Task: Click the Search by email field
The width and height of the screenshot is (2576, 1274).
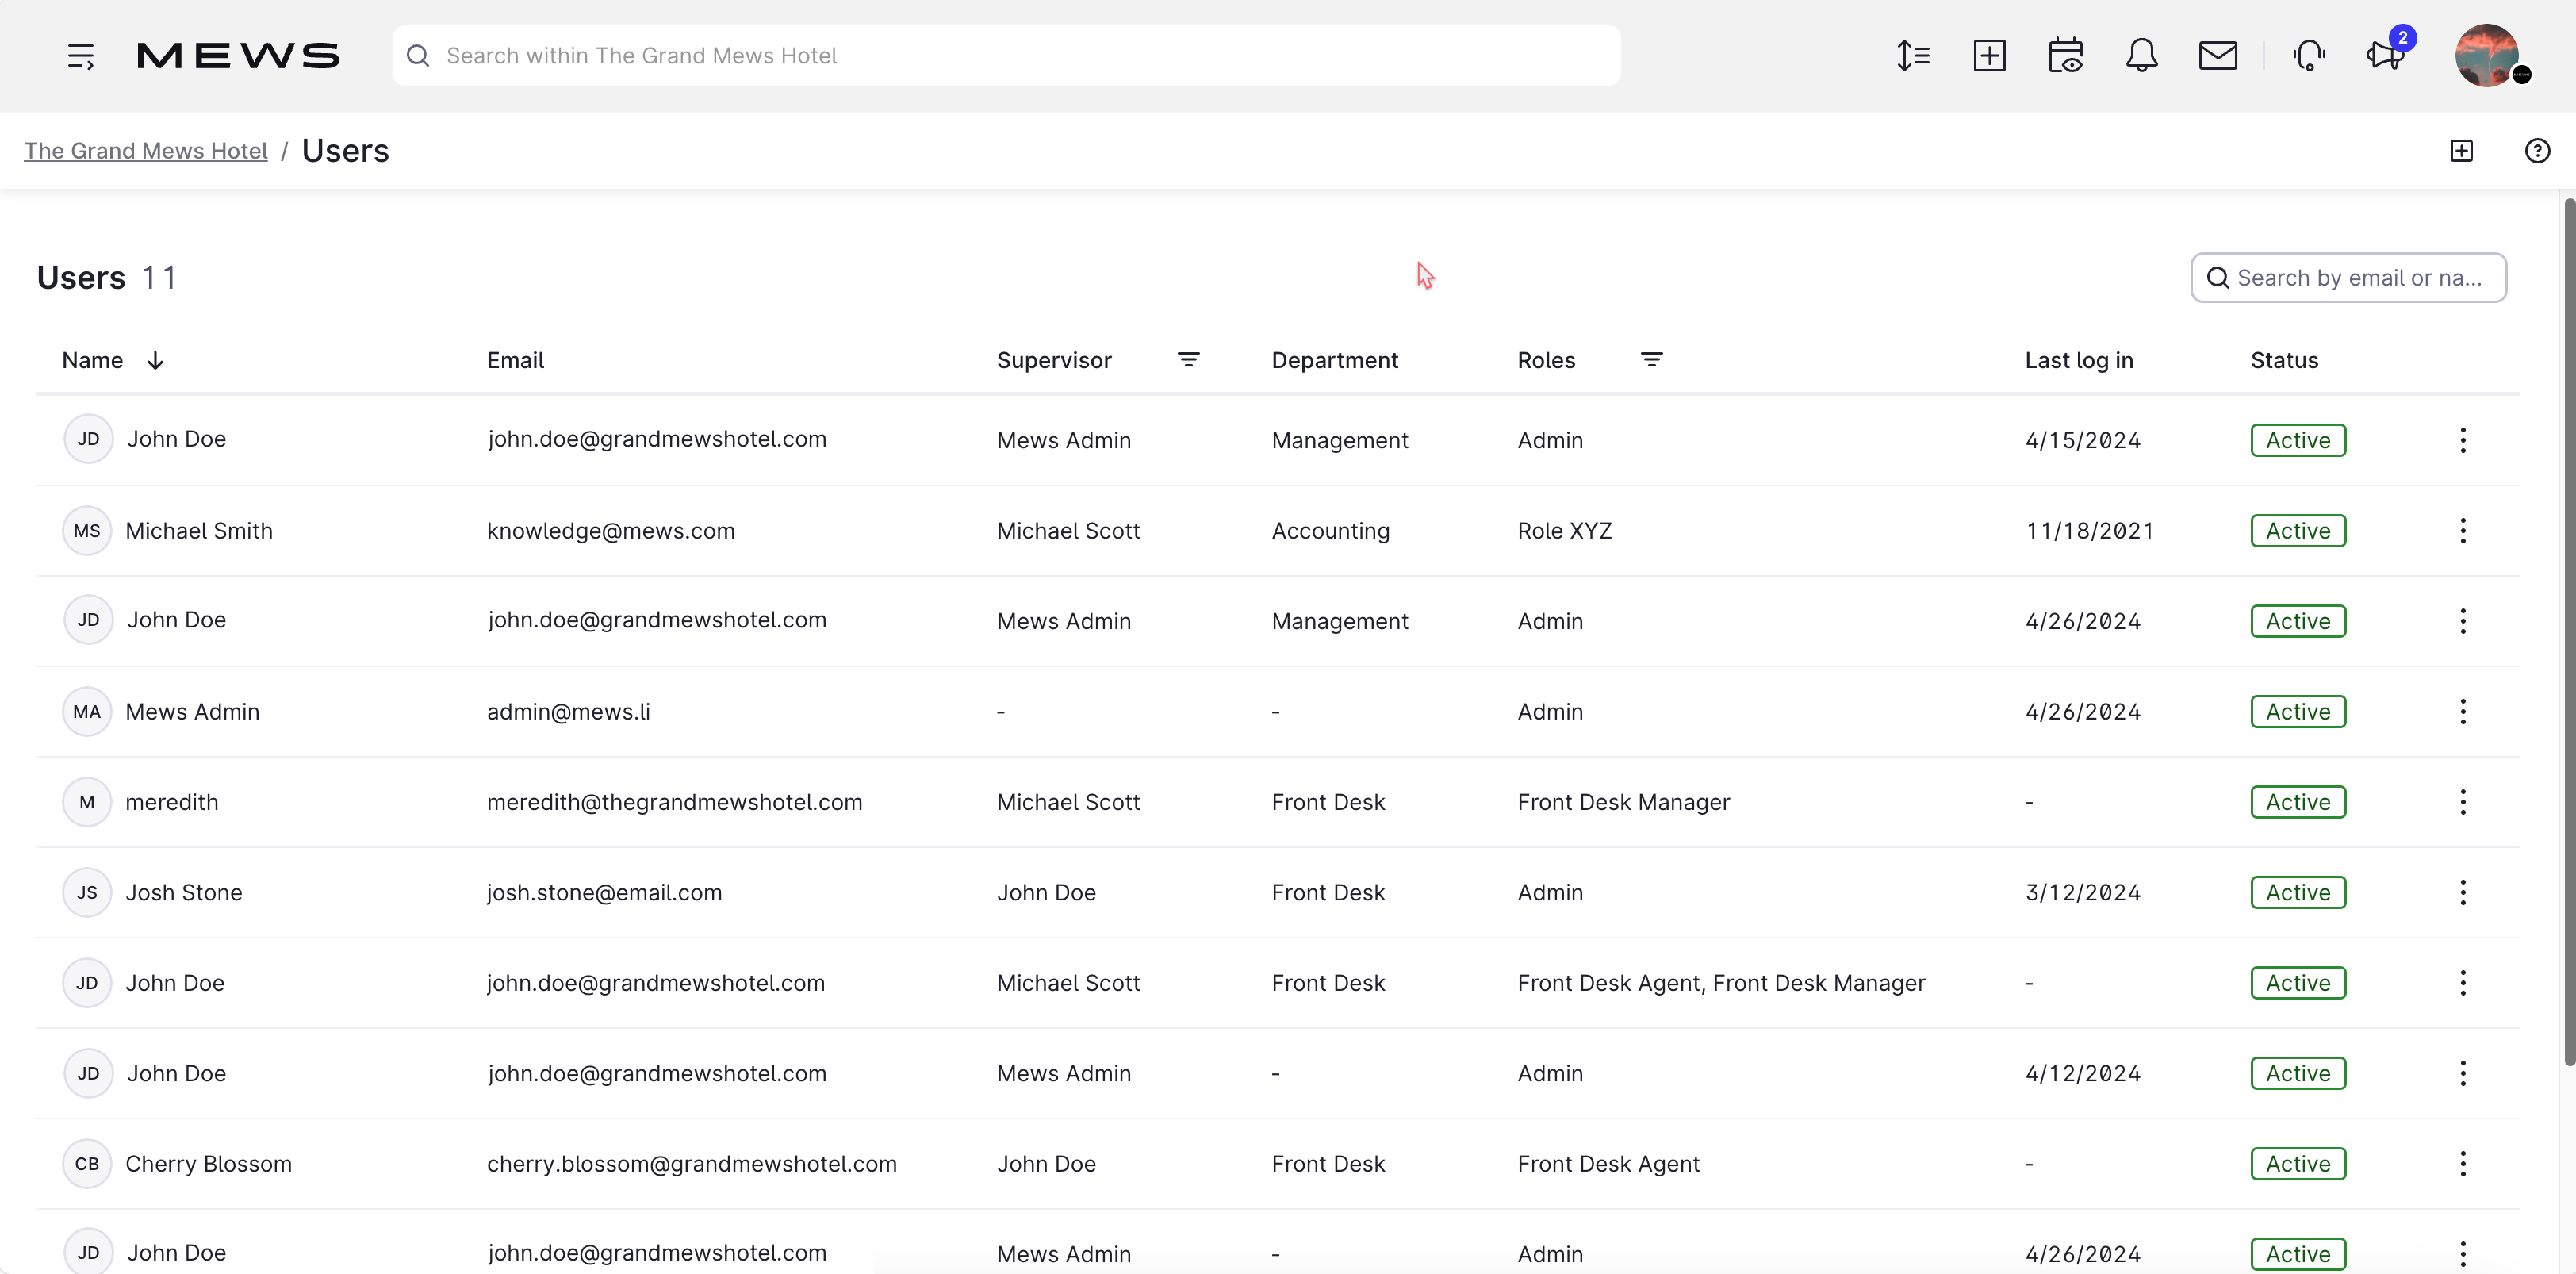Action: (x=2348, y=277)
